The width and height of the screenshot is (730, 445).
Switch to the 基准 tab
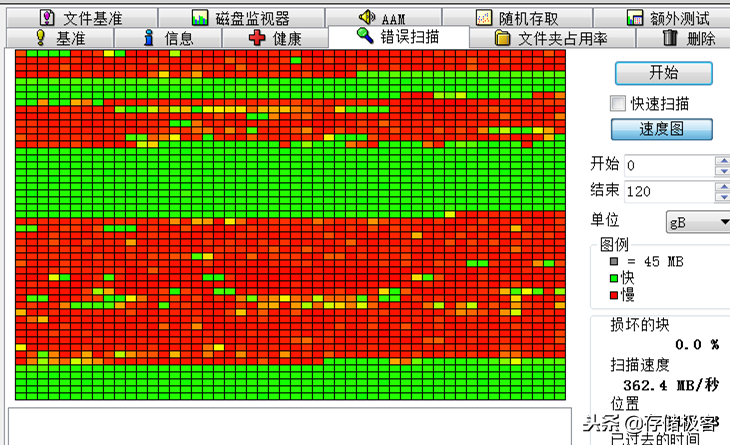60,38
